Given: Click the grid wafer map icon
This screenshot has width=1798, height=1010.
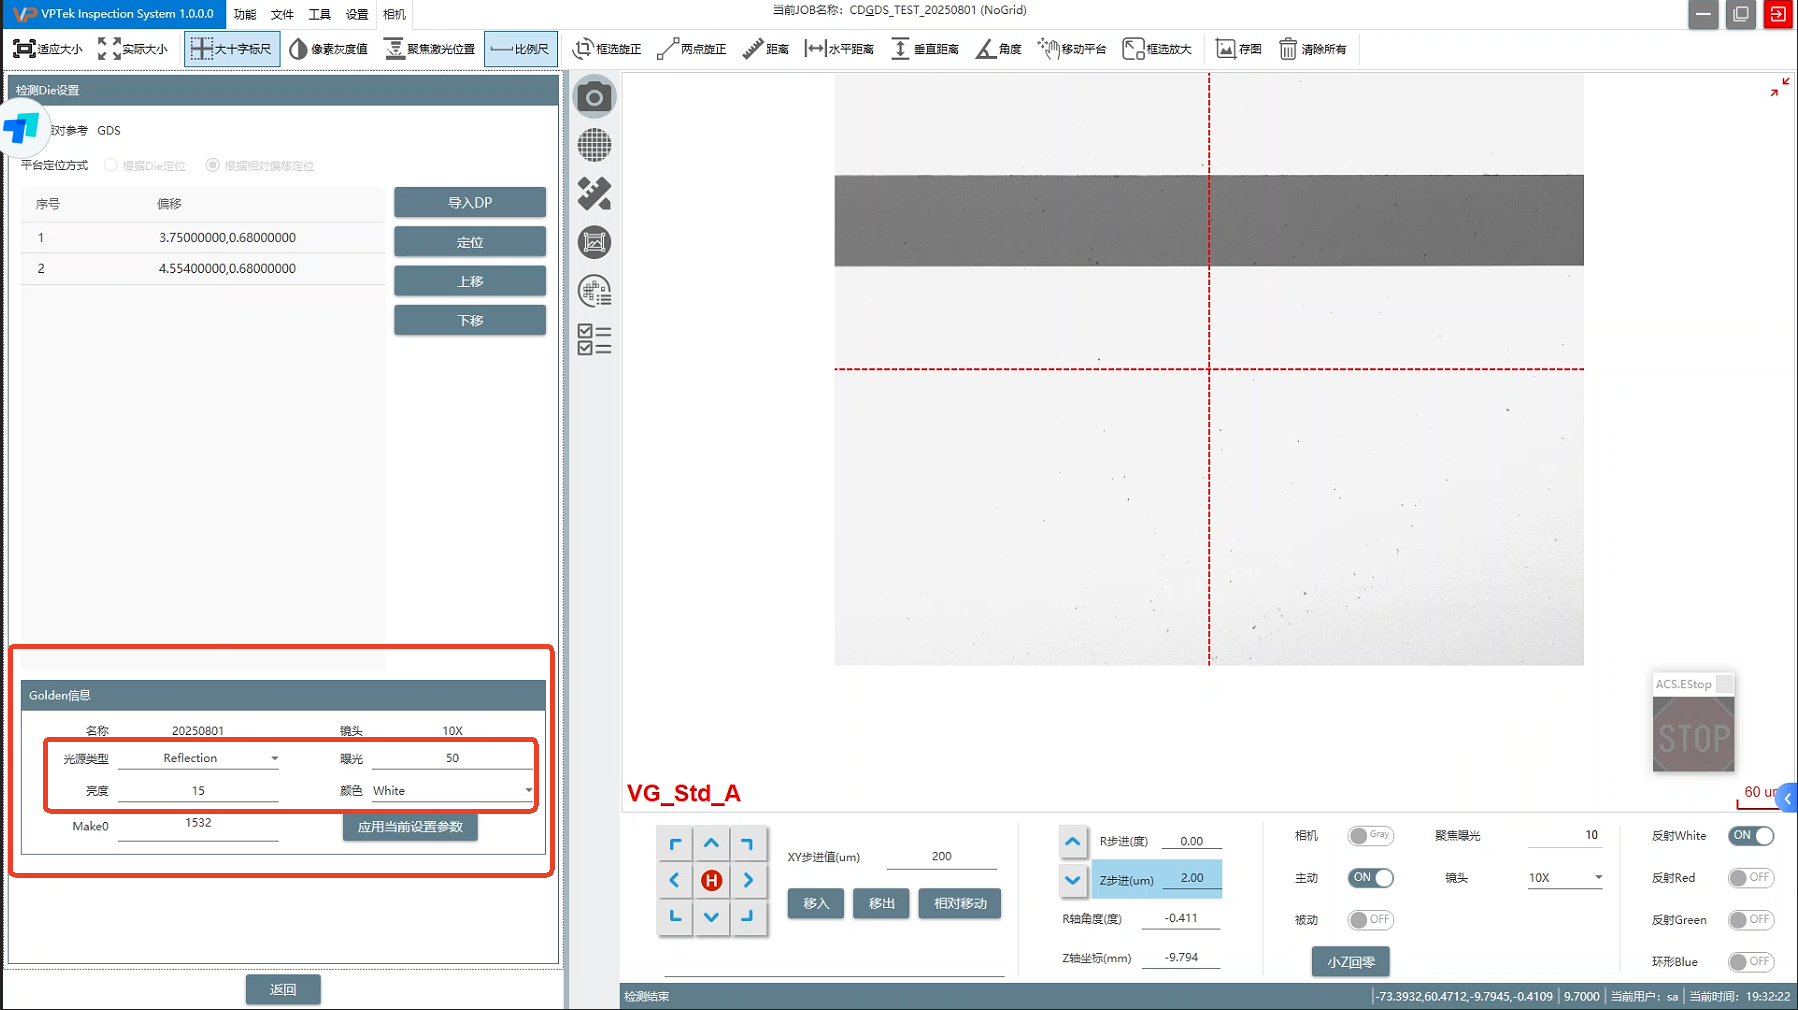Looking at the screenshot, I should [x=594, y=146].
